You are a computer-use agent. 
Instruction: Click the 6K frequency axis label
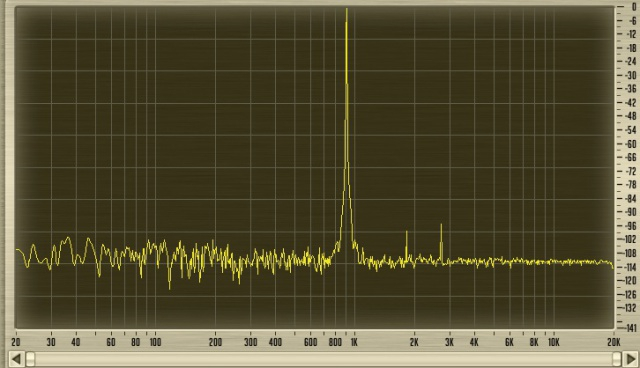point(509,342)
